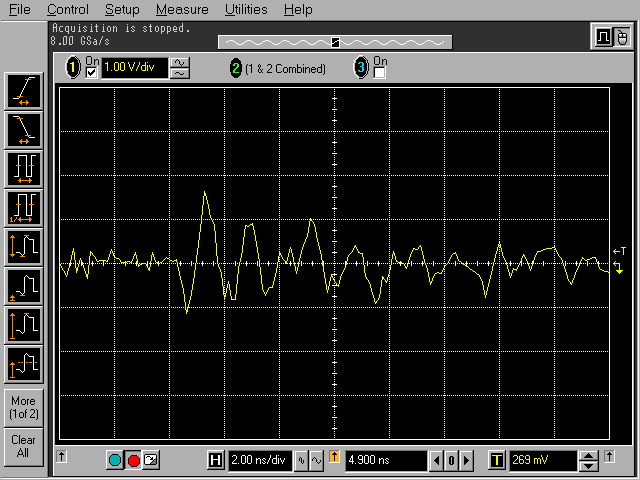Open the Utilities menu

tap(246, 9)
